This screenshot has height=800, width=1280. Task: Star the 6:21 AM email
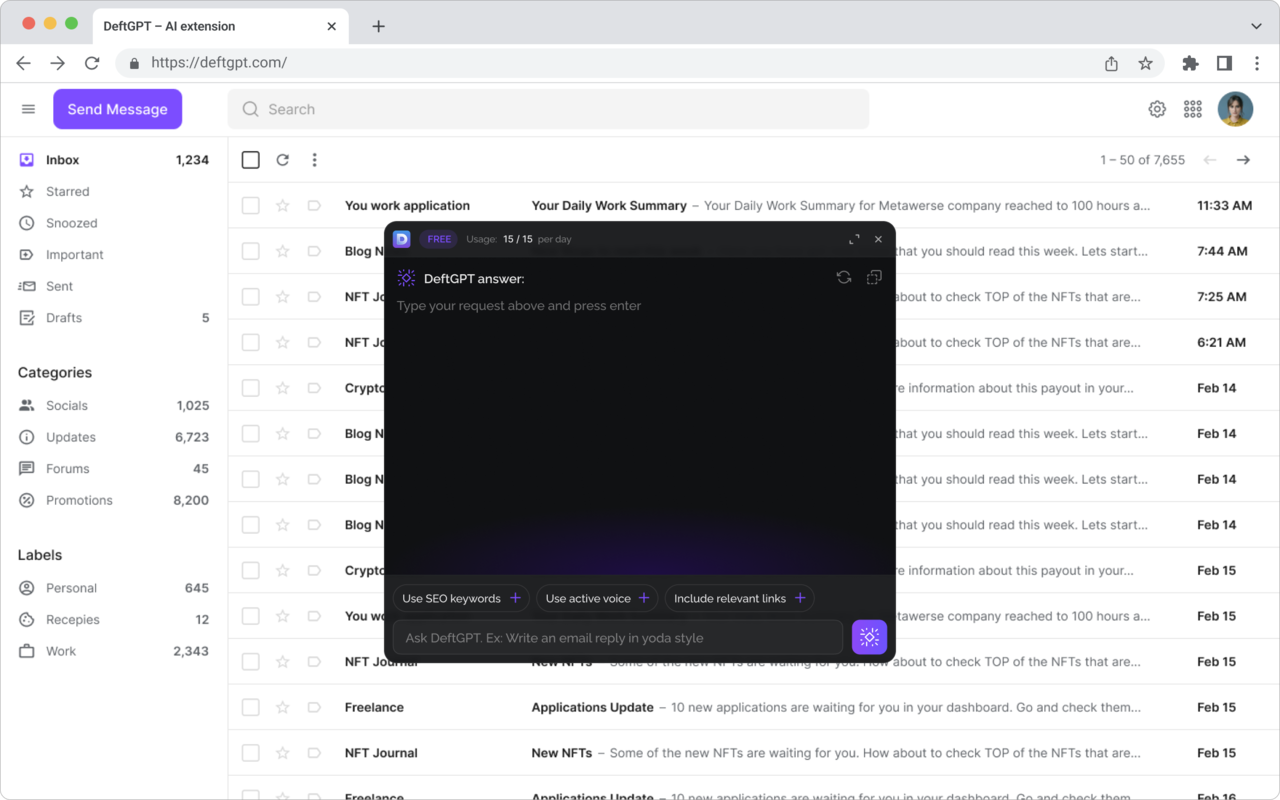[283, 342]
